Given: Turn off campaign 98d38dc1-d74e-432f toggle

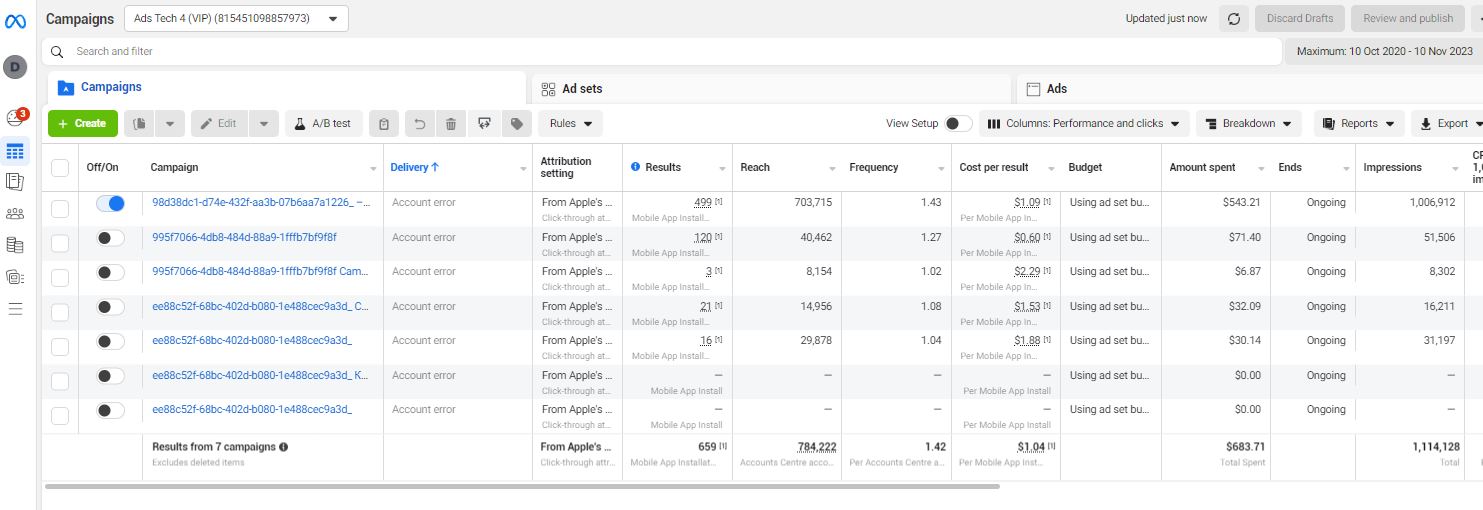Looking at the screenshot, I should pyautogui.click(x=111, y=203).
